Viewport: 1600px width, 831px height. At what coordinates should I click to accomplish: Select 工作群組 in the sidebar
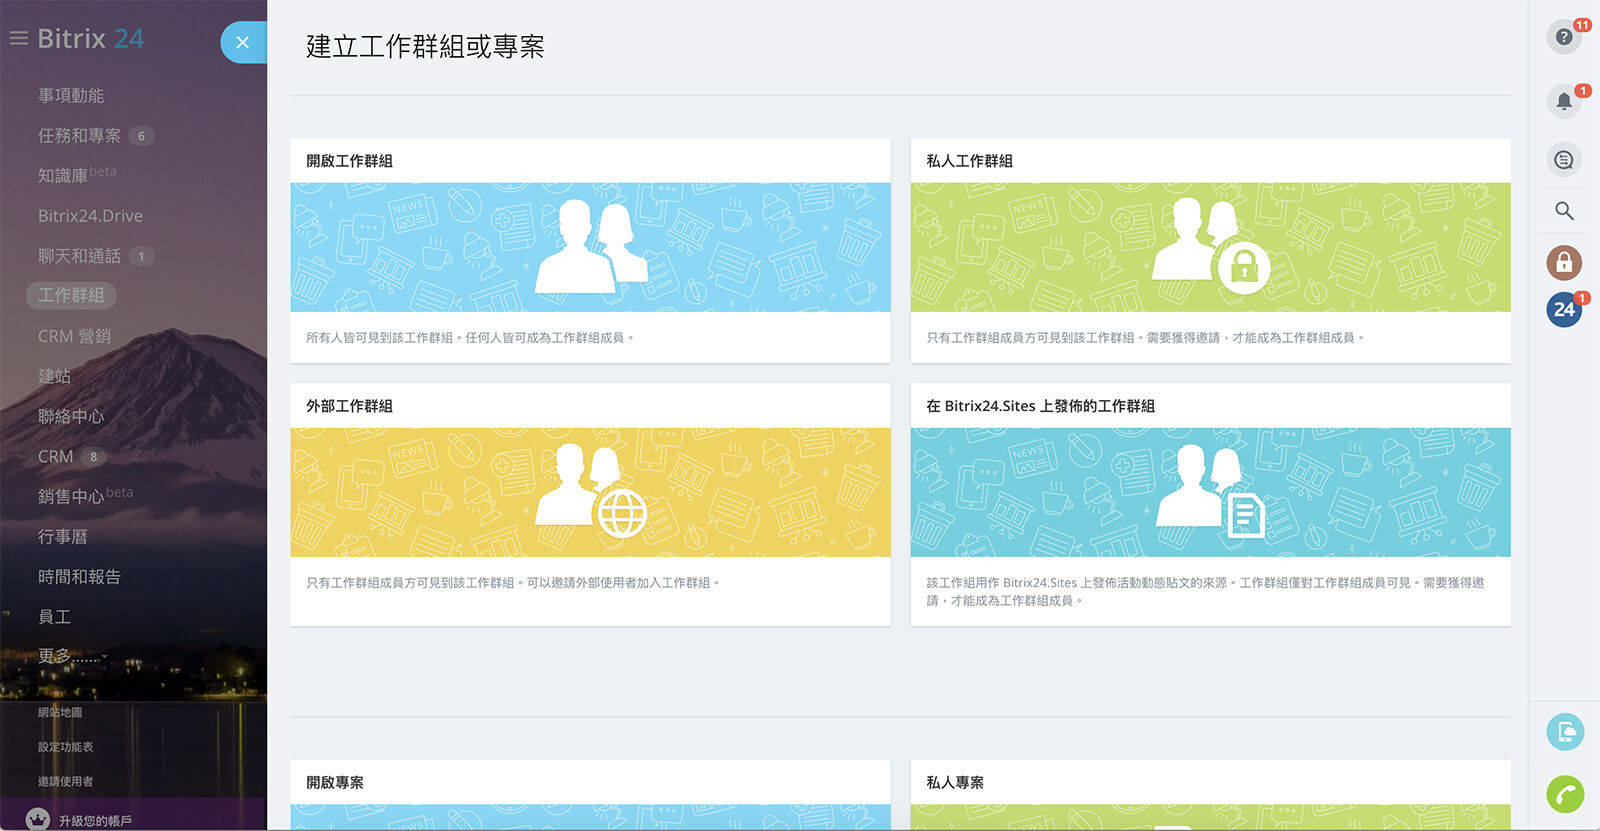71,295
